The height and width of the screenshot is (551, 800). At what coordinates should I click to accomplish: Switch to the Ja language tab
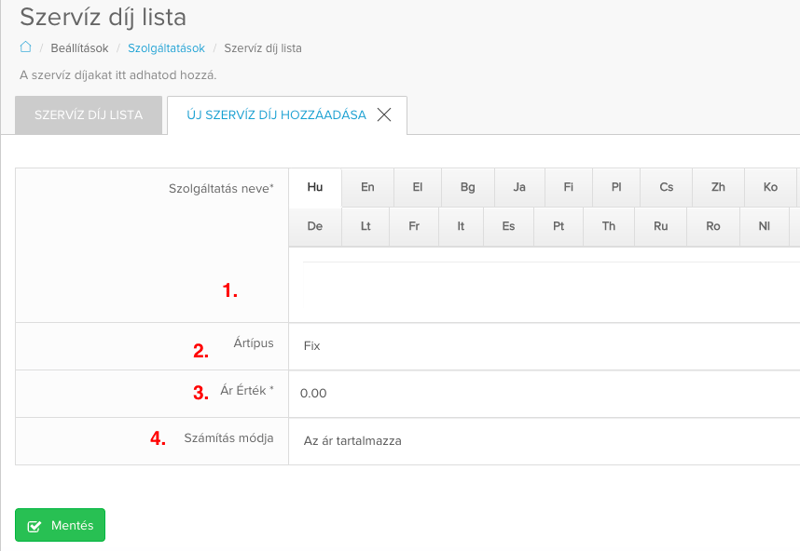tap(519, 187)
